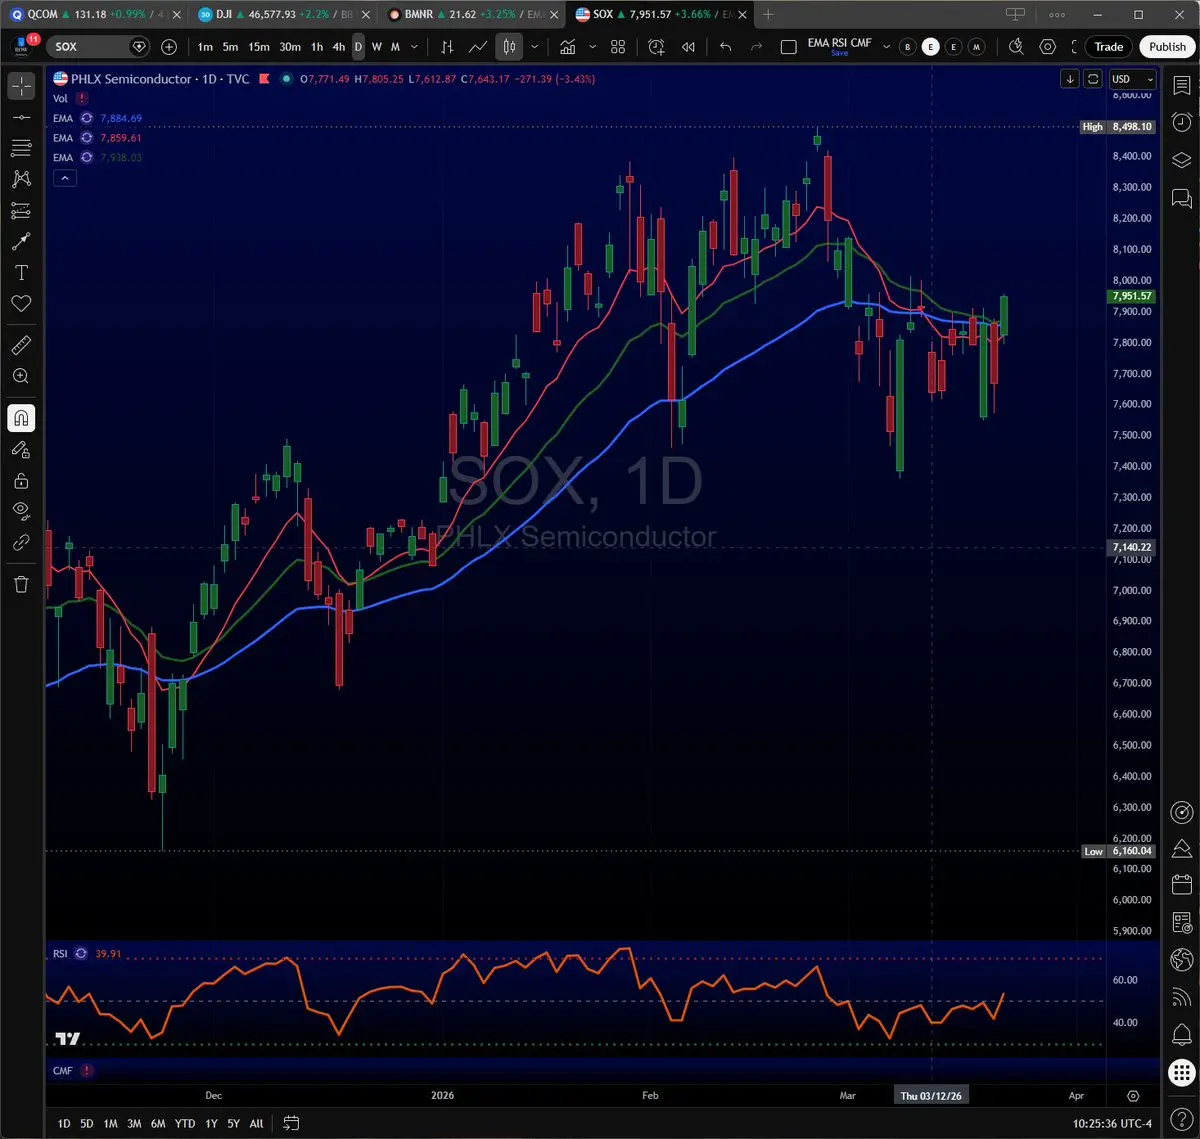Select the crosshair cursor tool
The width and height of the screenshot is (1200, 1139).
pos(21,86)
